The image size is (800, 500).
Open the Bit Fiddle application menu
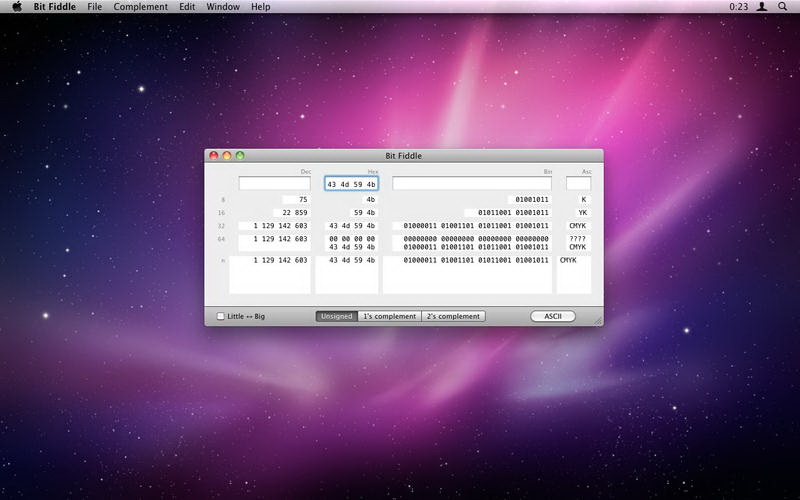[x=54, y=7]
